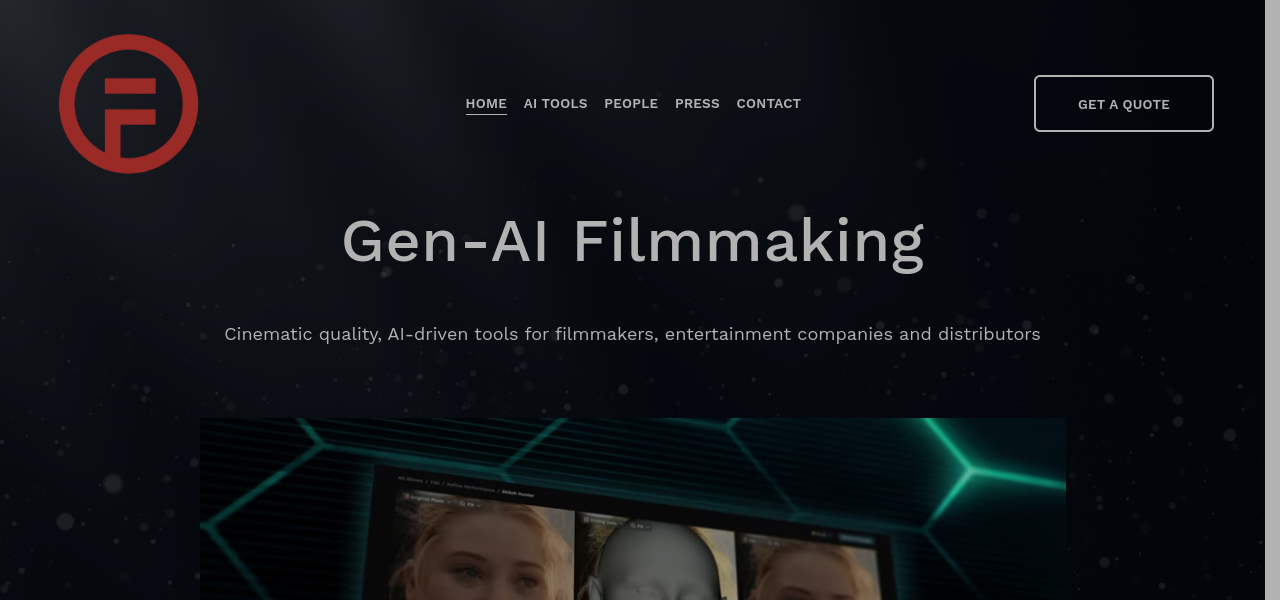Click the word Gen-AI in the headline
This screenshot has width=1280, height=600.
point(446,242)
